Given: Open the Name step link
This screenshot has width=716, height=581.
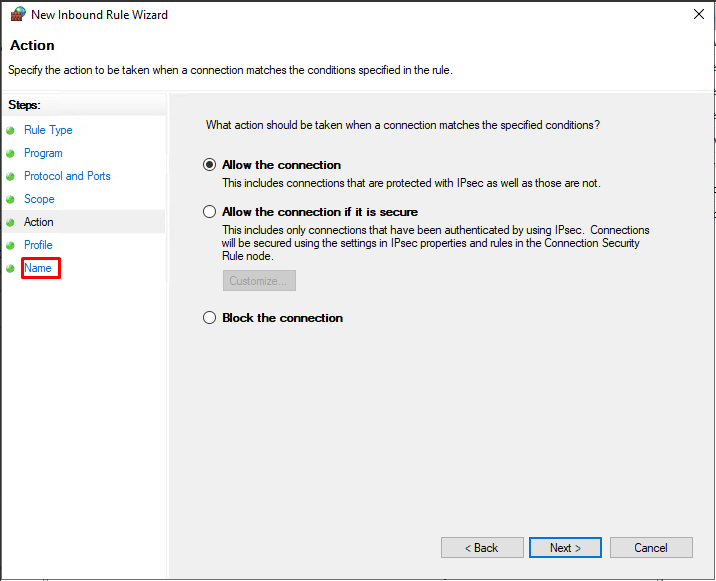Looking at the screenshot, I should (x=37, y=268).
